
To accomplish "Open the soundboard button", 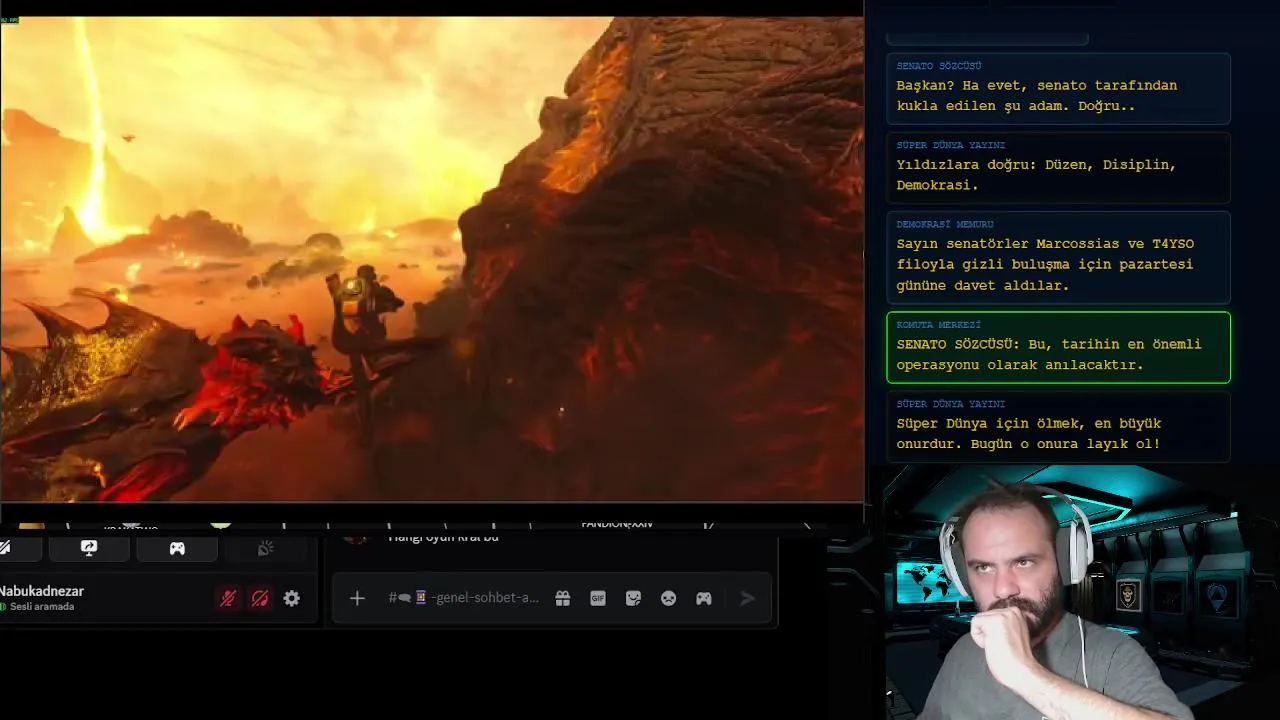I will [265, 548].
